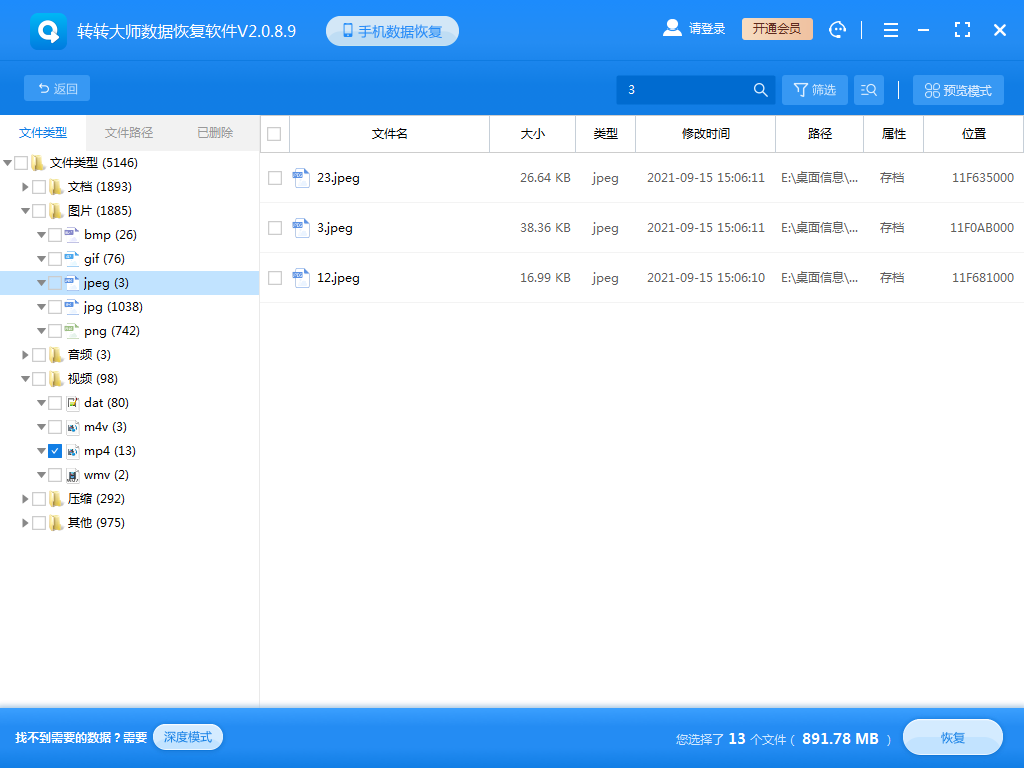1024x768 pixels.
Task: Check the checkbox for 23.jpeg
Action: (274, 177)
